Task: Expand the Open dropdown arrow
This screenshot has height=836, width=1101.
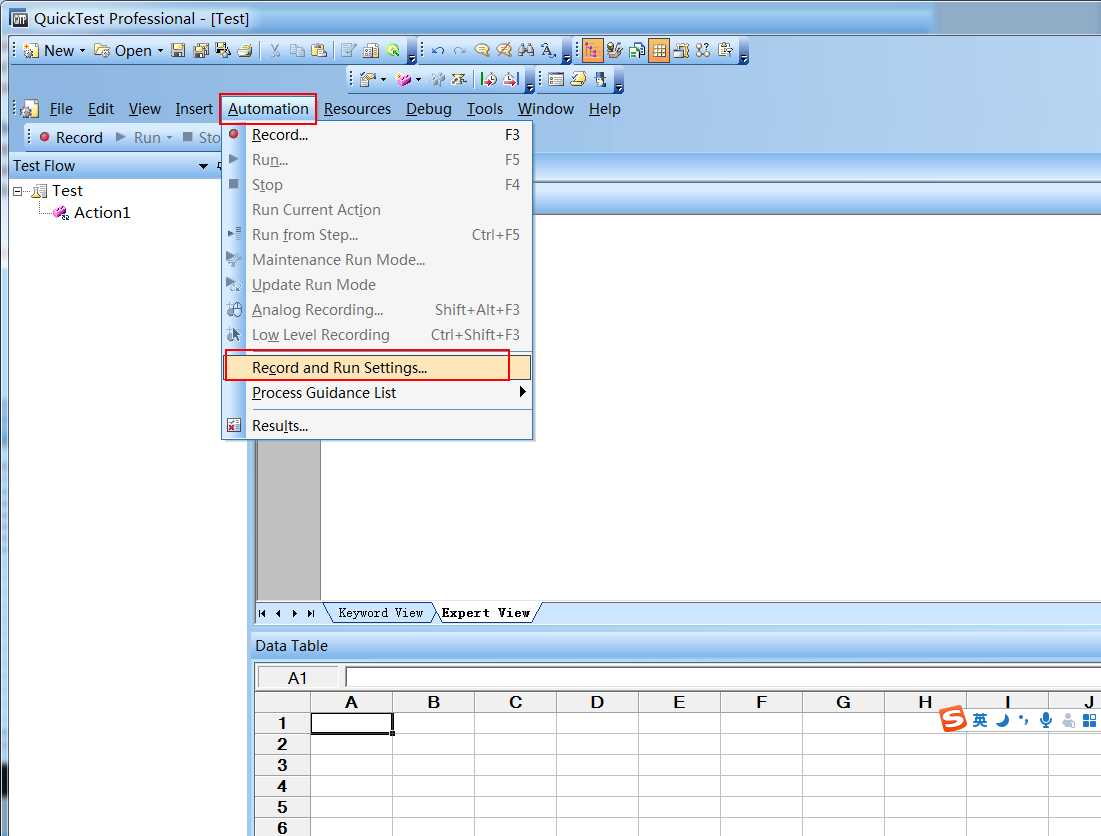Action: tap(160, 51)
